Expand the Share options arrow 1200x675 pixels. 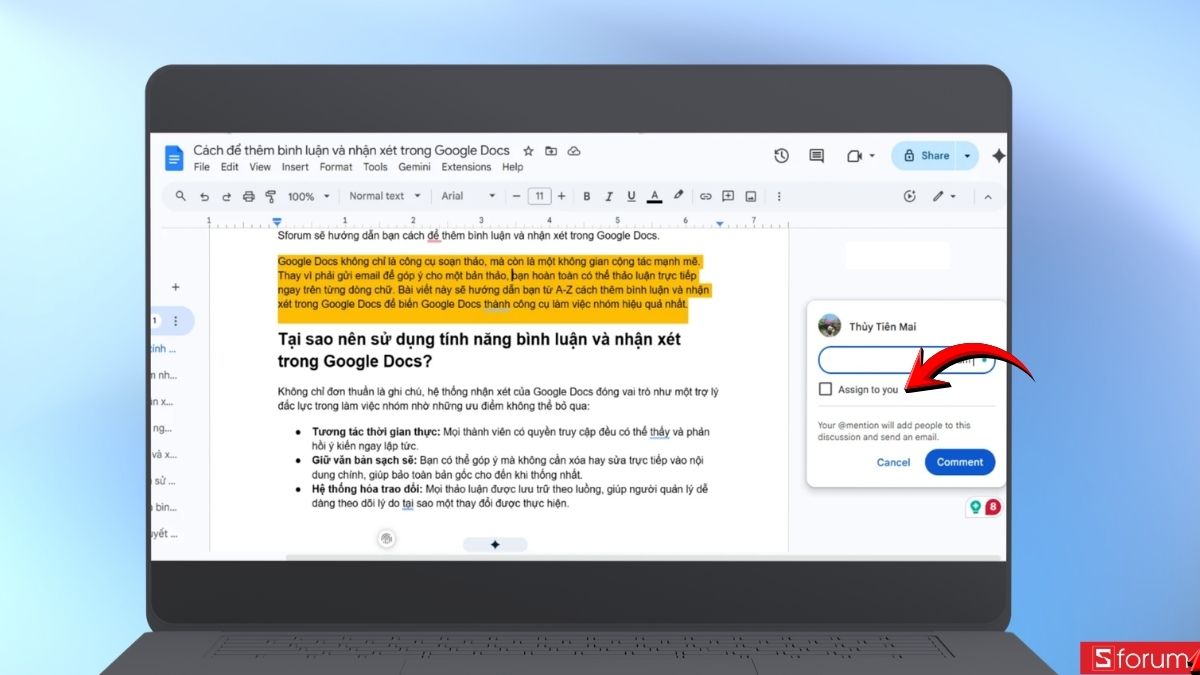[967, 156]
